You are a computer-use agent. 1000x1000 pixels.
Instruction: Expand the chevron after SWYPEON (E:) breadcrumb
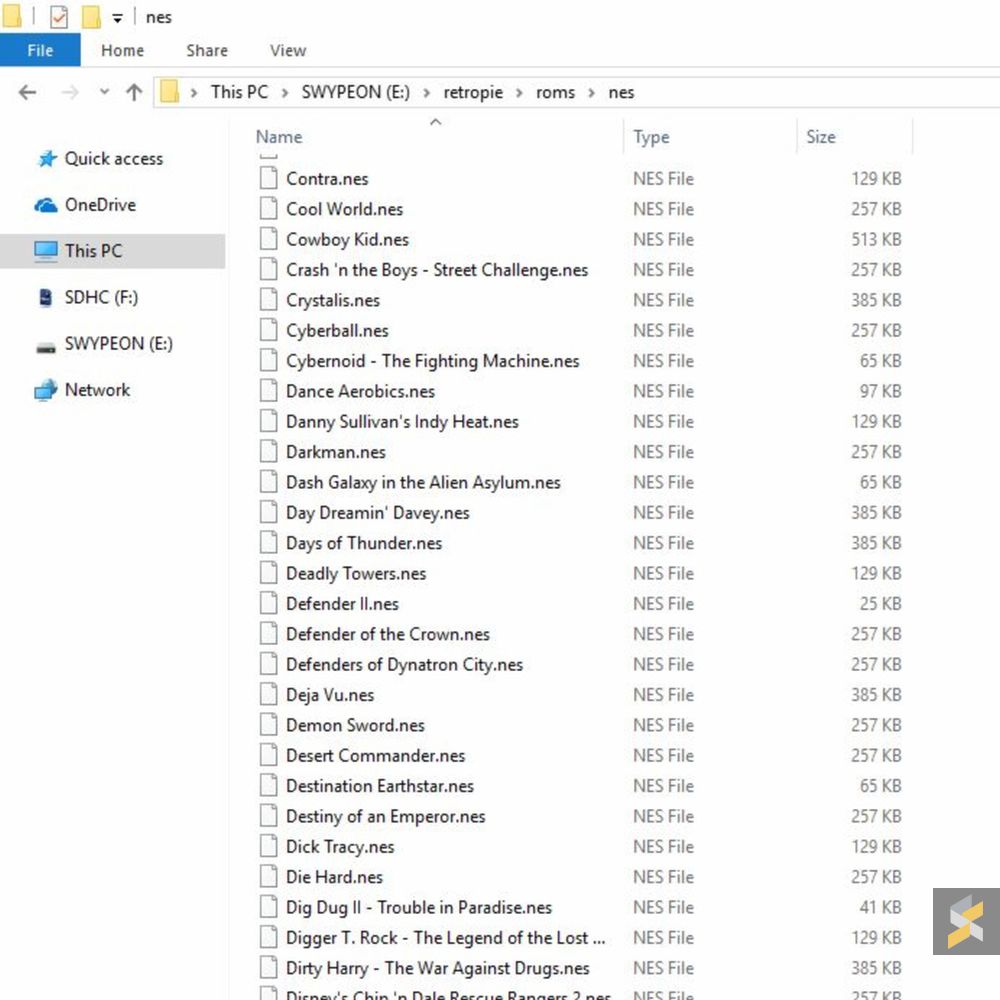point(427,93)
